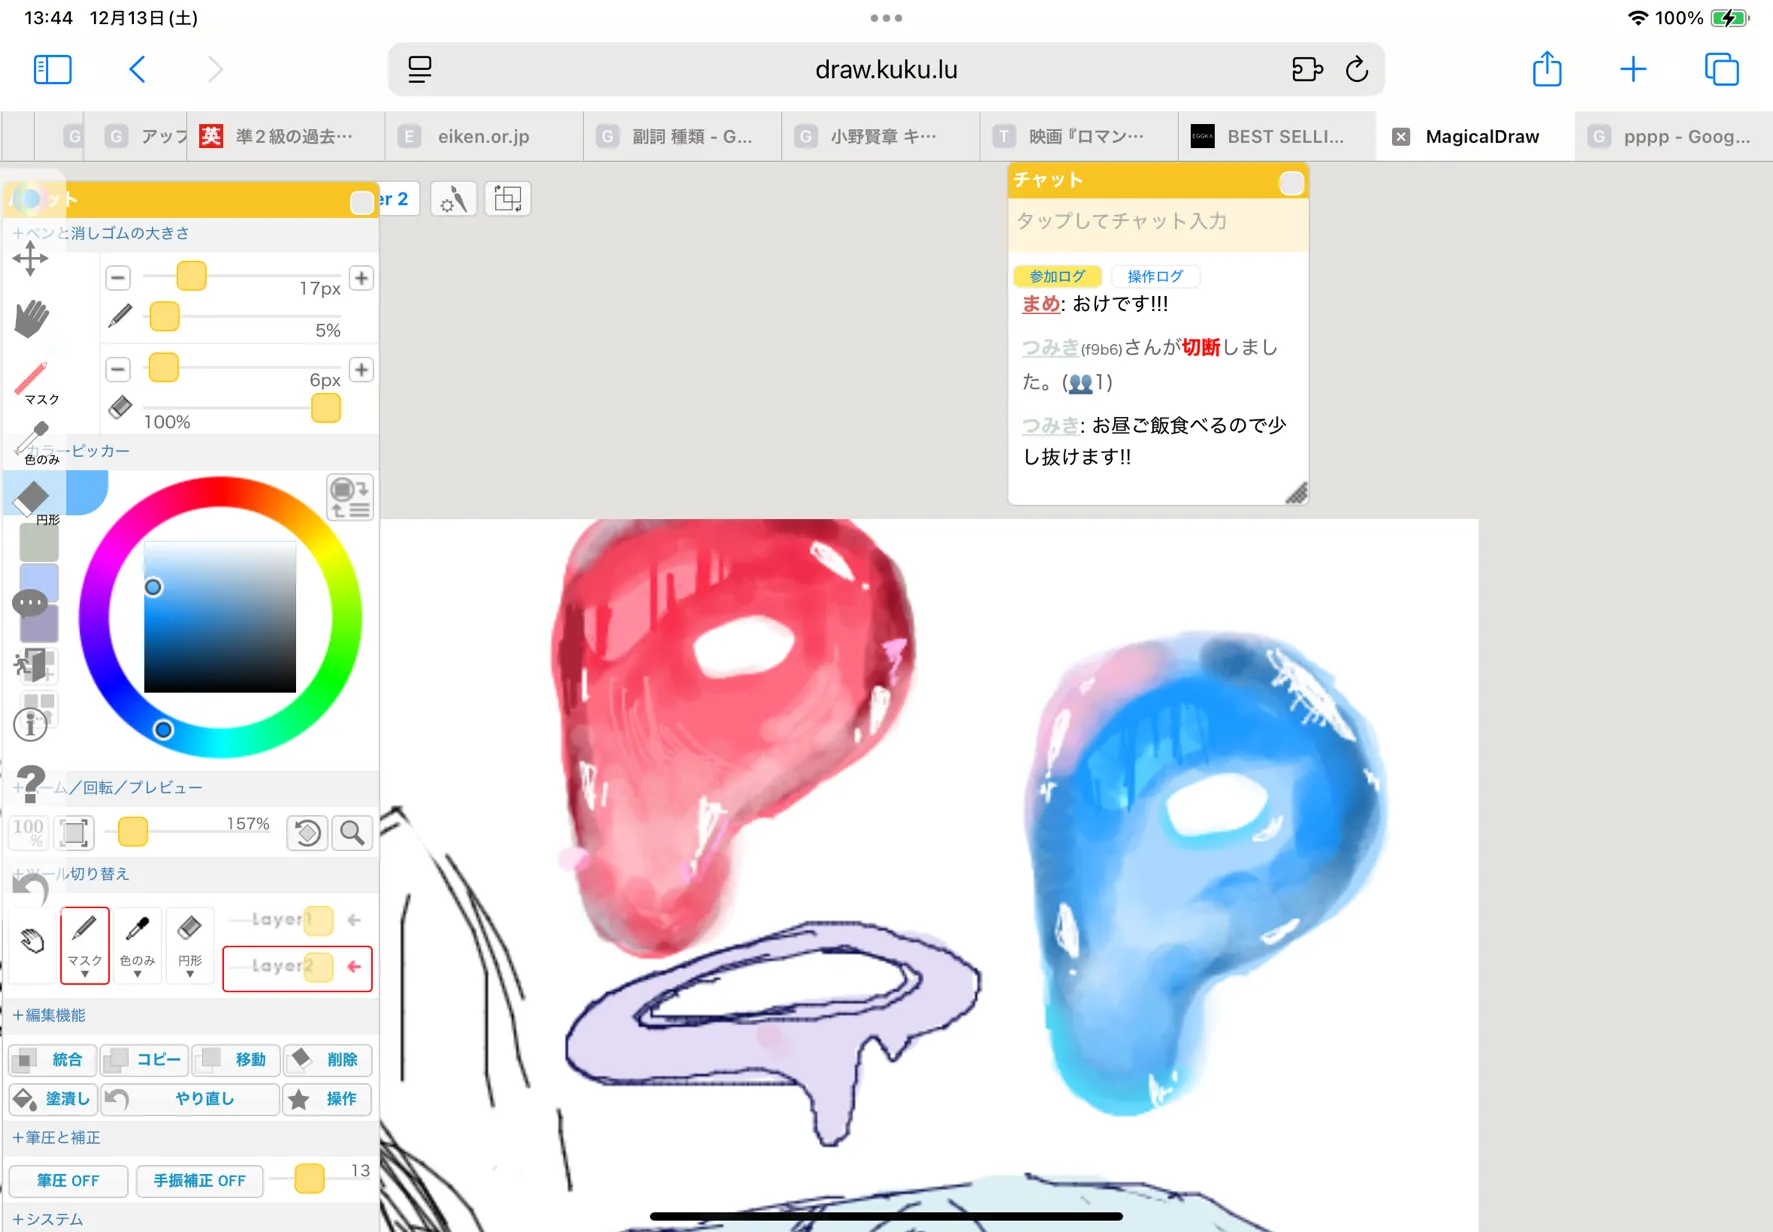This screenshot has height=1232, width=1773.
Task: Select the move (four-arrow) tool
Action: click(30, 258)
